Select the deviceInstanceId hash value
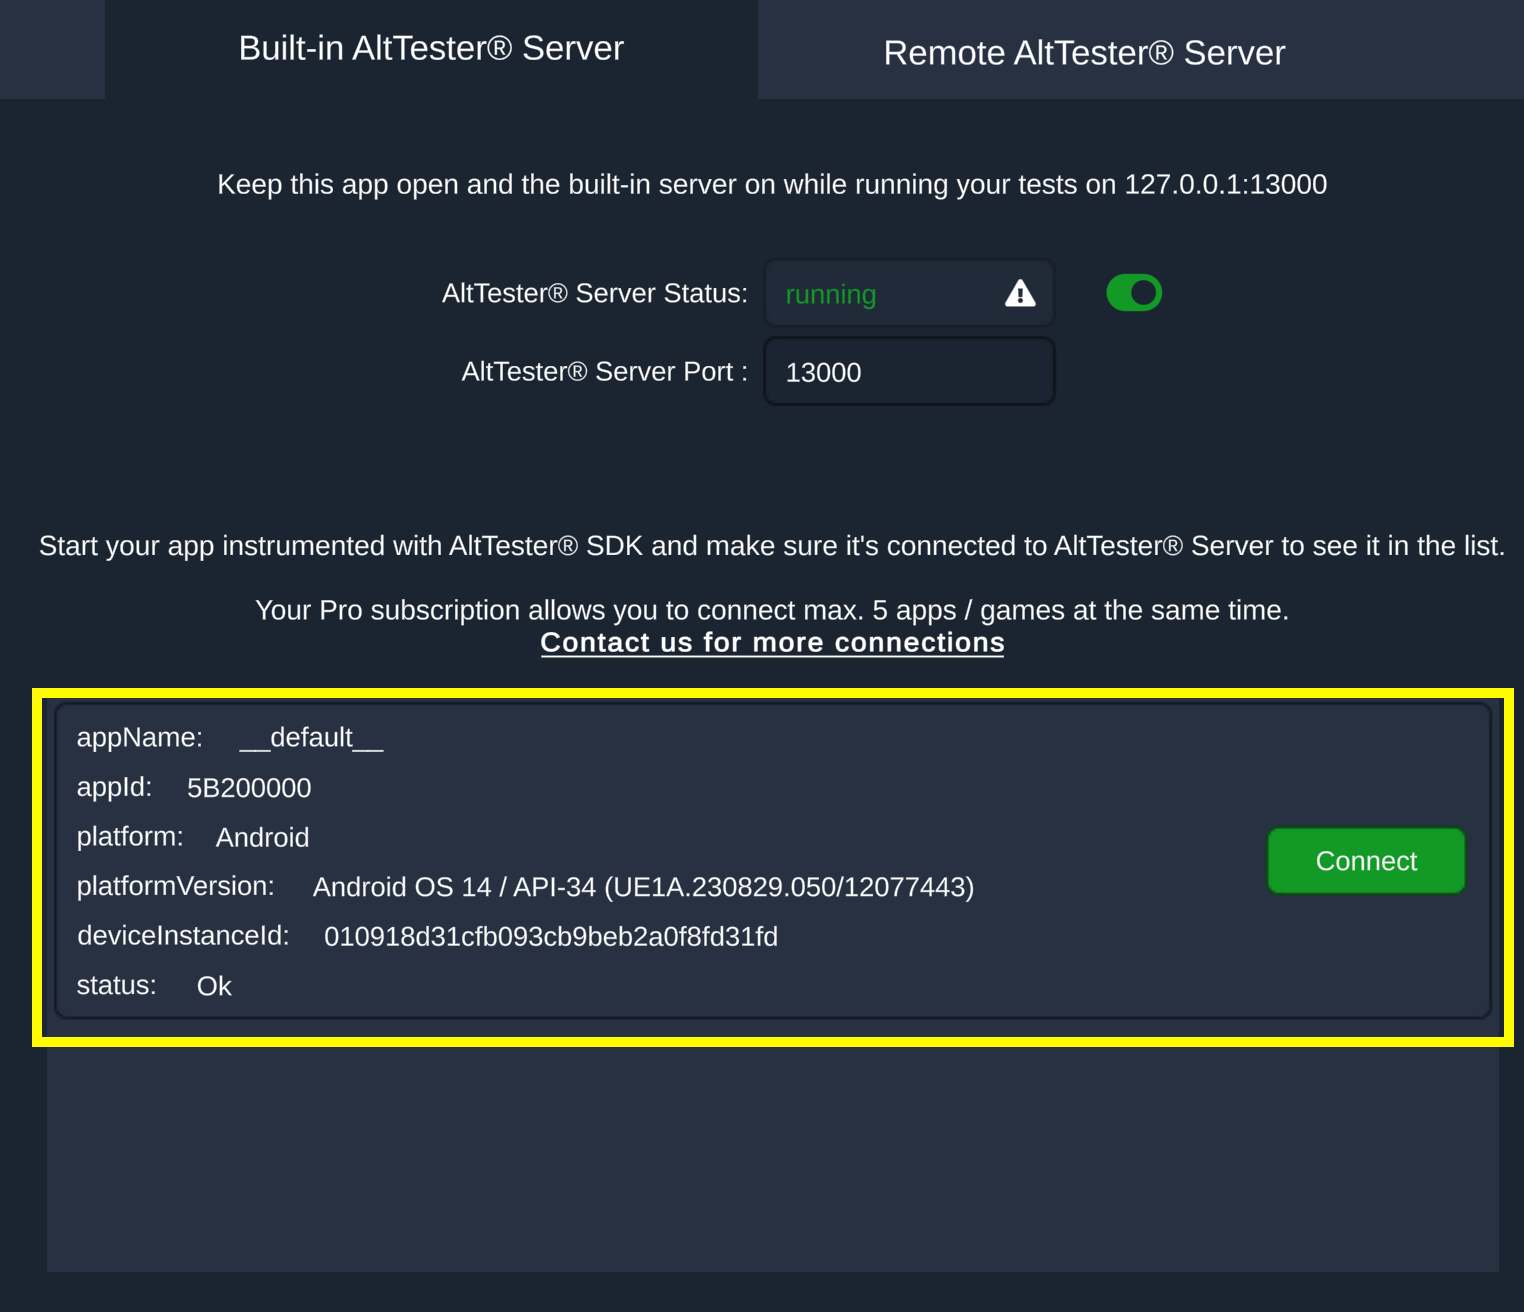Screen dimensions: 1524x1312 pyautogui.click(x=551, y=936)
